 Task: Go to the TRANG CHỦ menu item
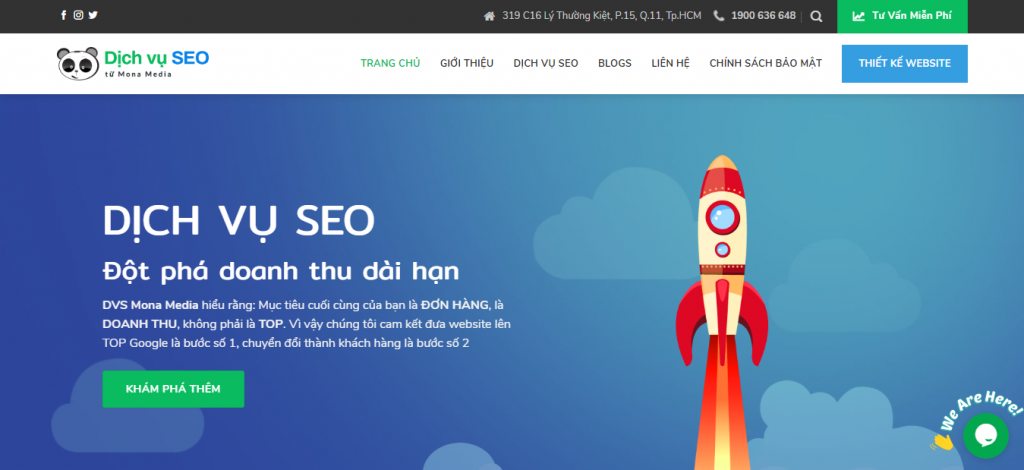tap(390, 63)
